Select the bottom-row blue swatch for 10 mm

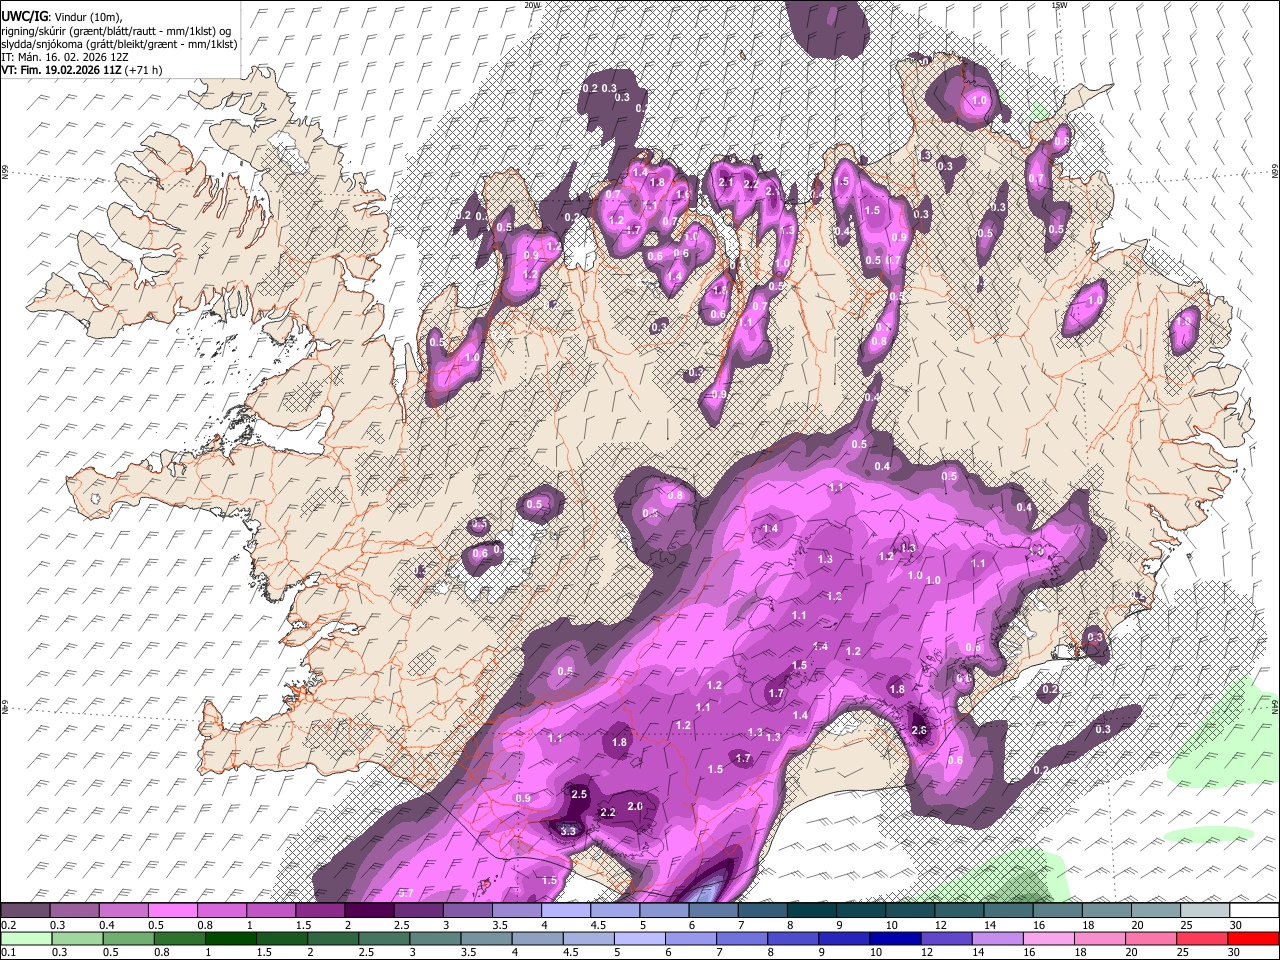click(896, 938)
